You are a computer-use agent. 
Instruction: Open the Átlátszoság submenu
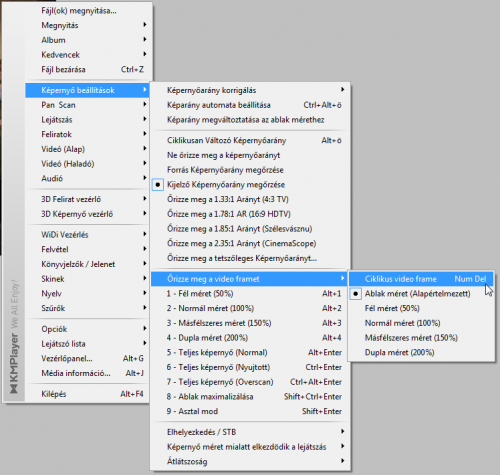click(x=250, y=461)
